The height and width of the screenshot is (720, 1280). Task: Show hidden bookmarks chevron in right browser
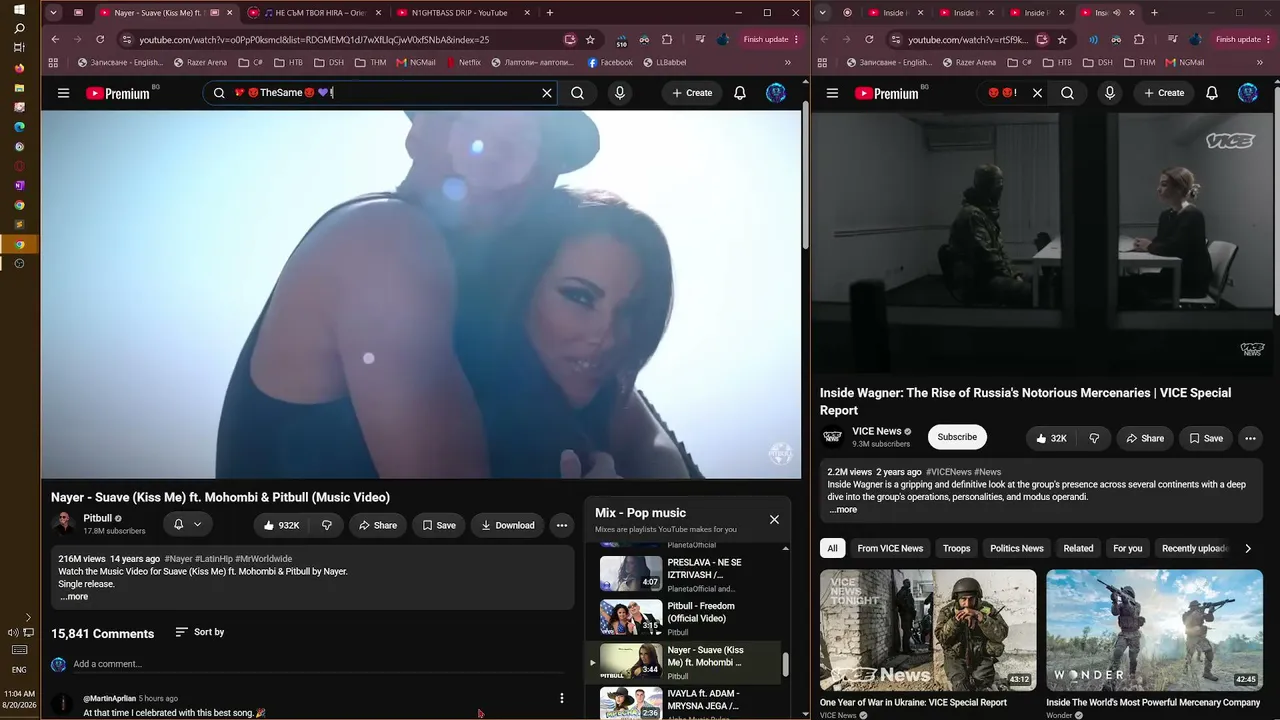[x=1260, y=62]
